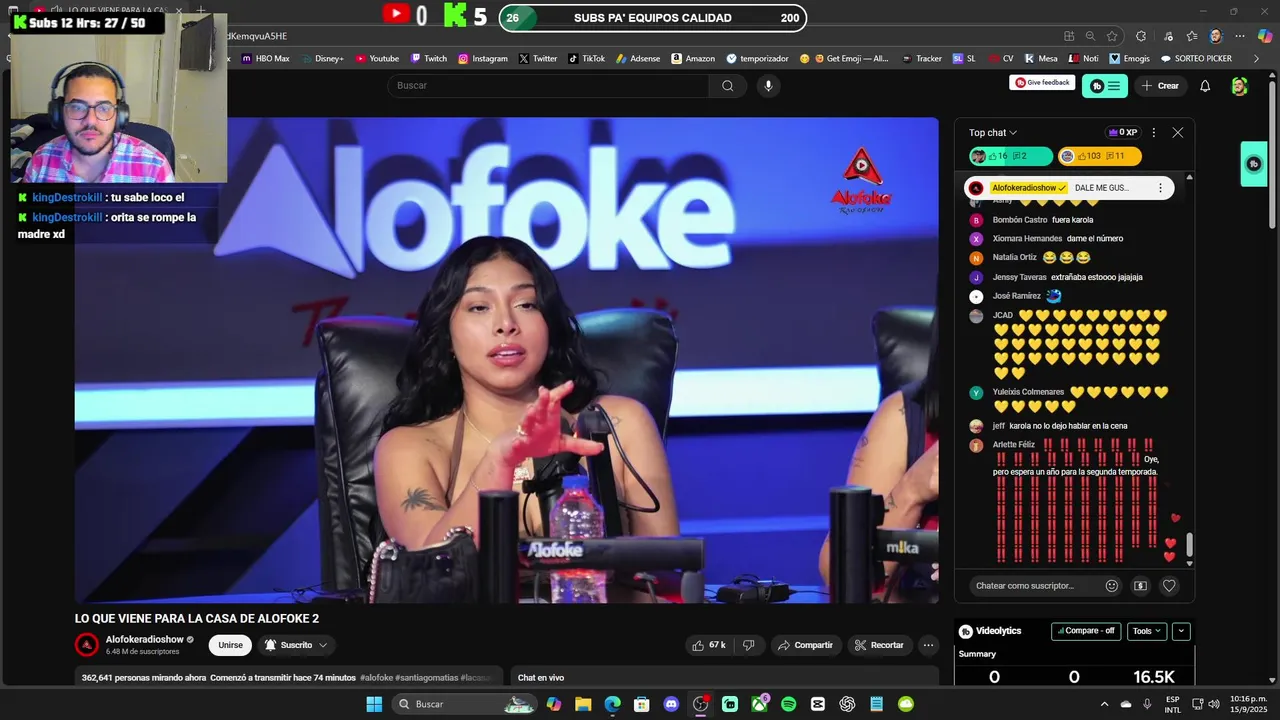1280x720 pixels.
Task: Click the YouTube Buscar search field
Action: 548,86
